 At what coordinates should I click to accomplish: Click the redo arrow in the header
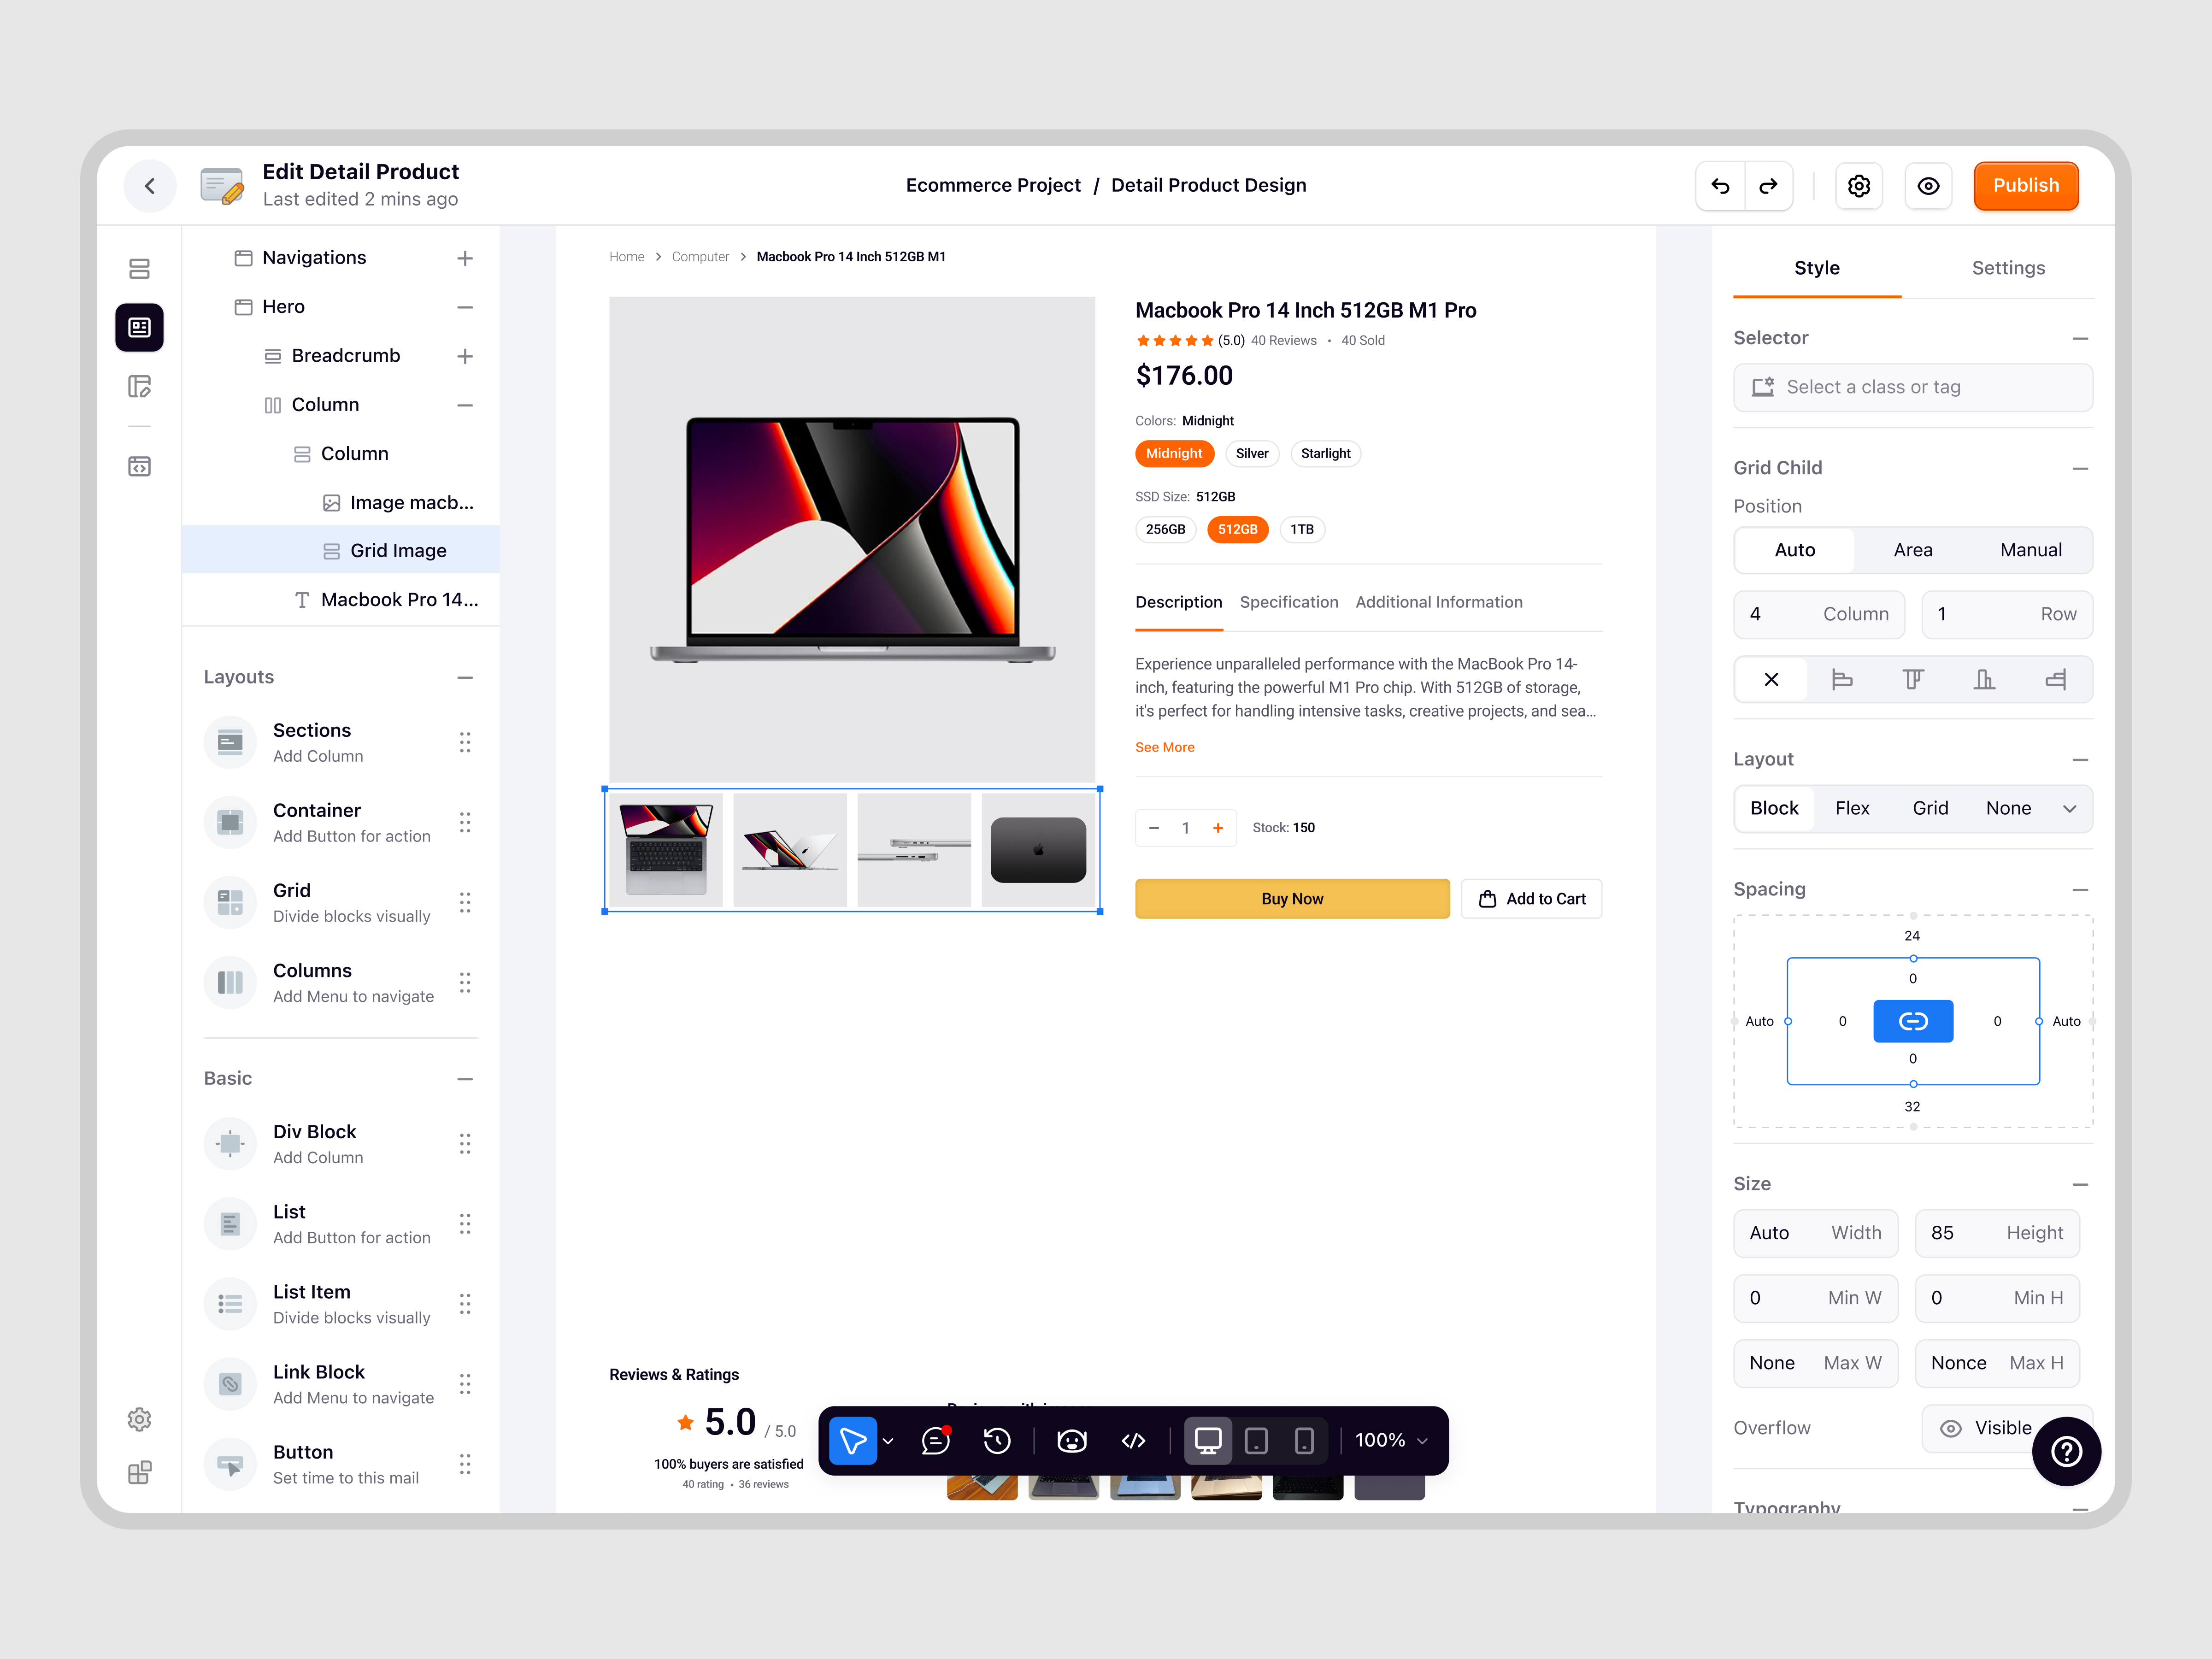click(x=1768, y=186)
